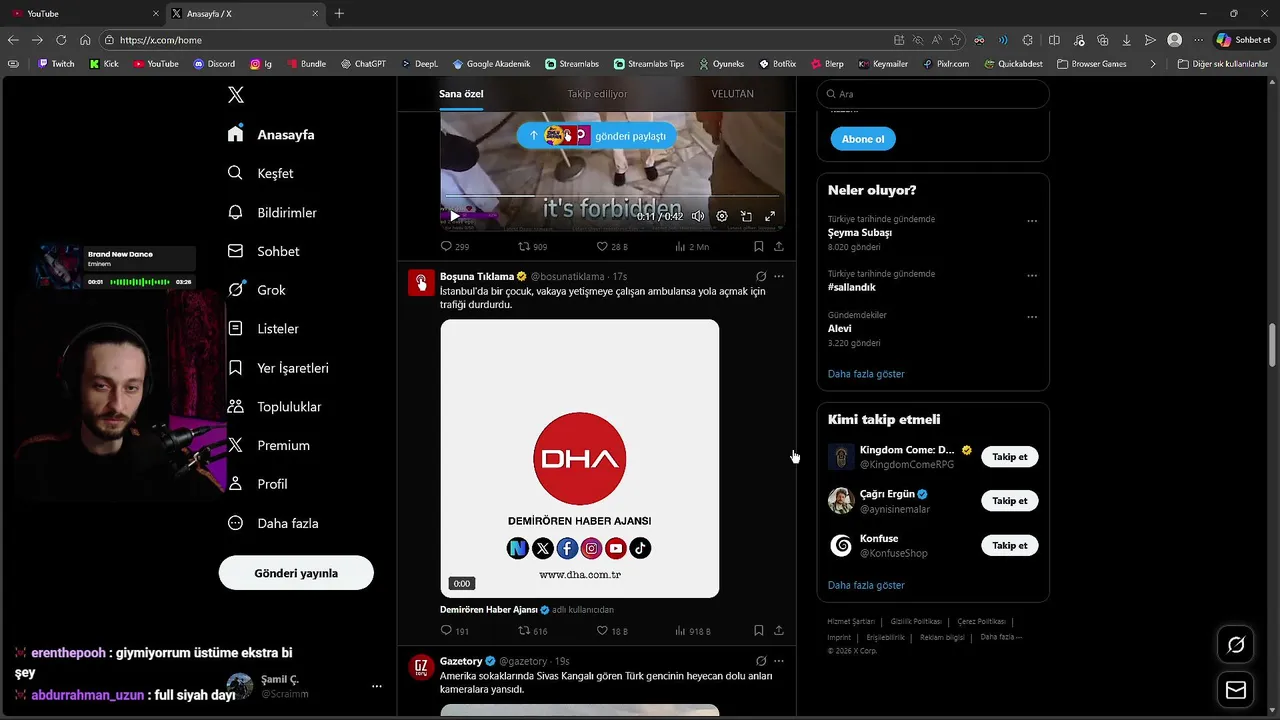Click Abone ol button
Screen dimensions: 1280x720
[863, 139]
